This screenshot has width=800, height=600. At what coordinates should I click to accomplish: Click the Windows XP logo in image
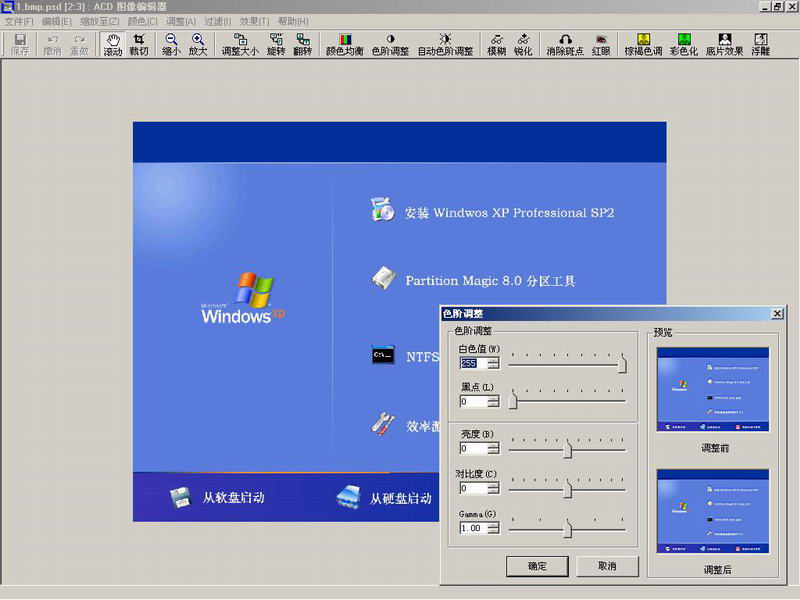pyautogui.click(x=243, y=298)
